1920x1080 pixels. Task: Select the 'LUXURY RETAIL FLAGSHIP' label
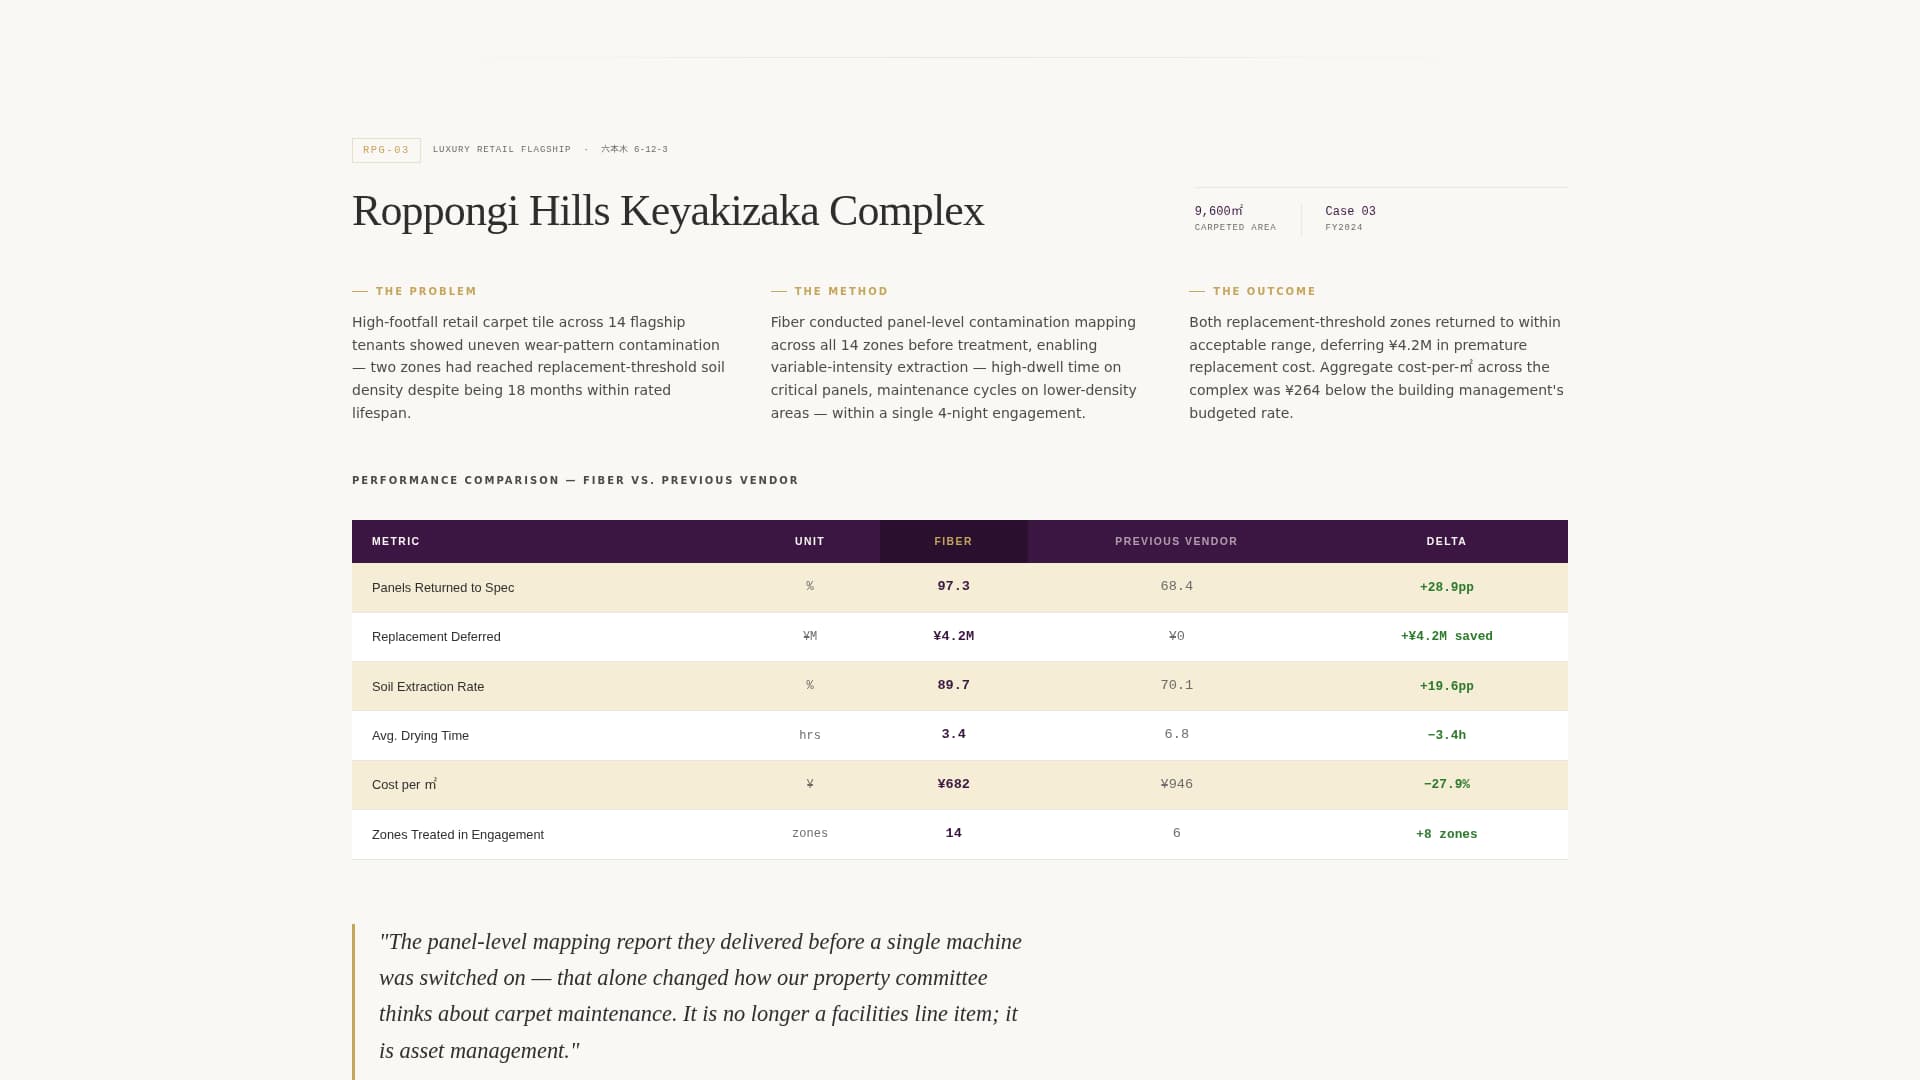pos(502,150)
